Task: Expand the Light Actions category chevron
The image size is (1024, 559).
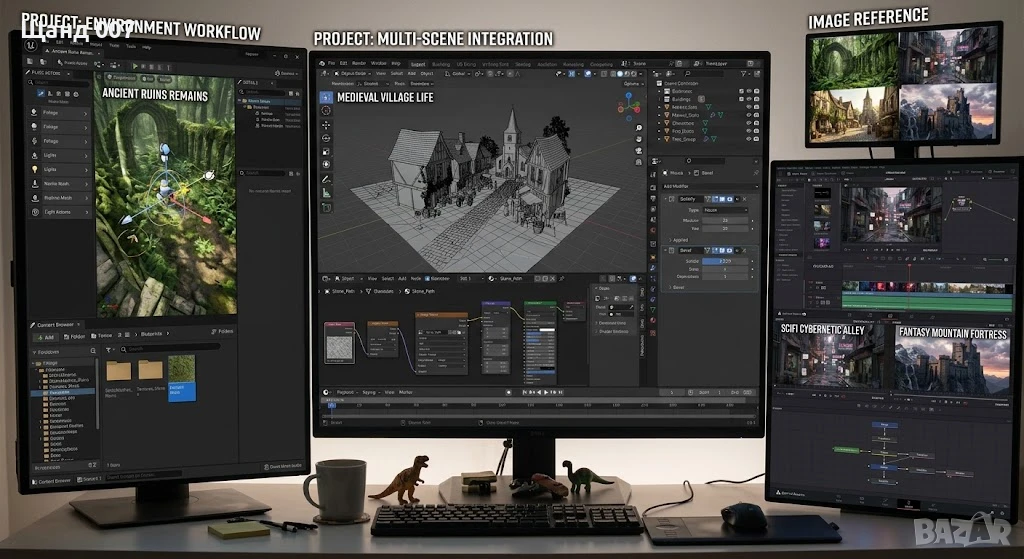Action: click(87, 212)
